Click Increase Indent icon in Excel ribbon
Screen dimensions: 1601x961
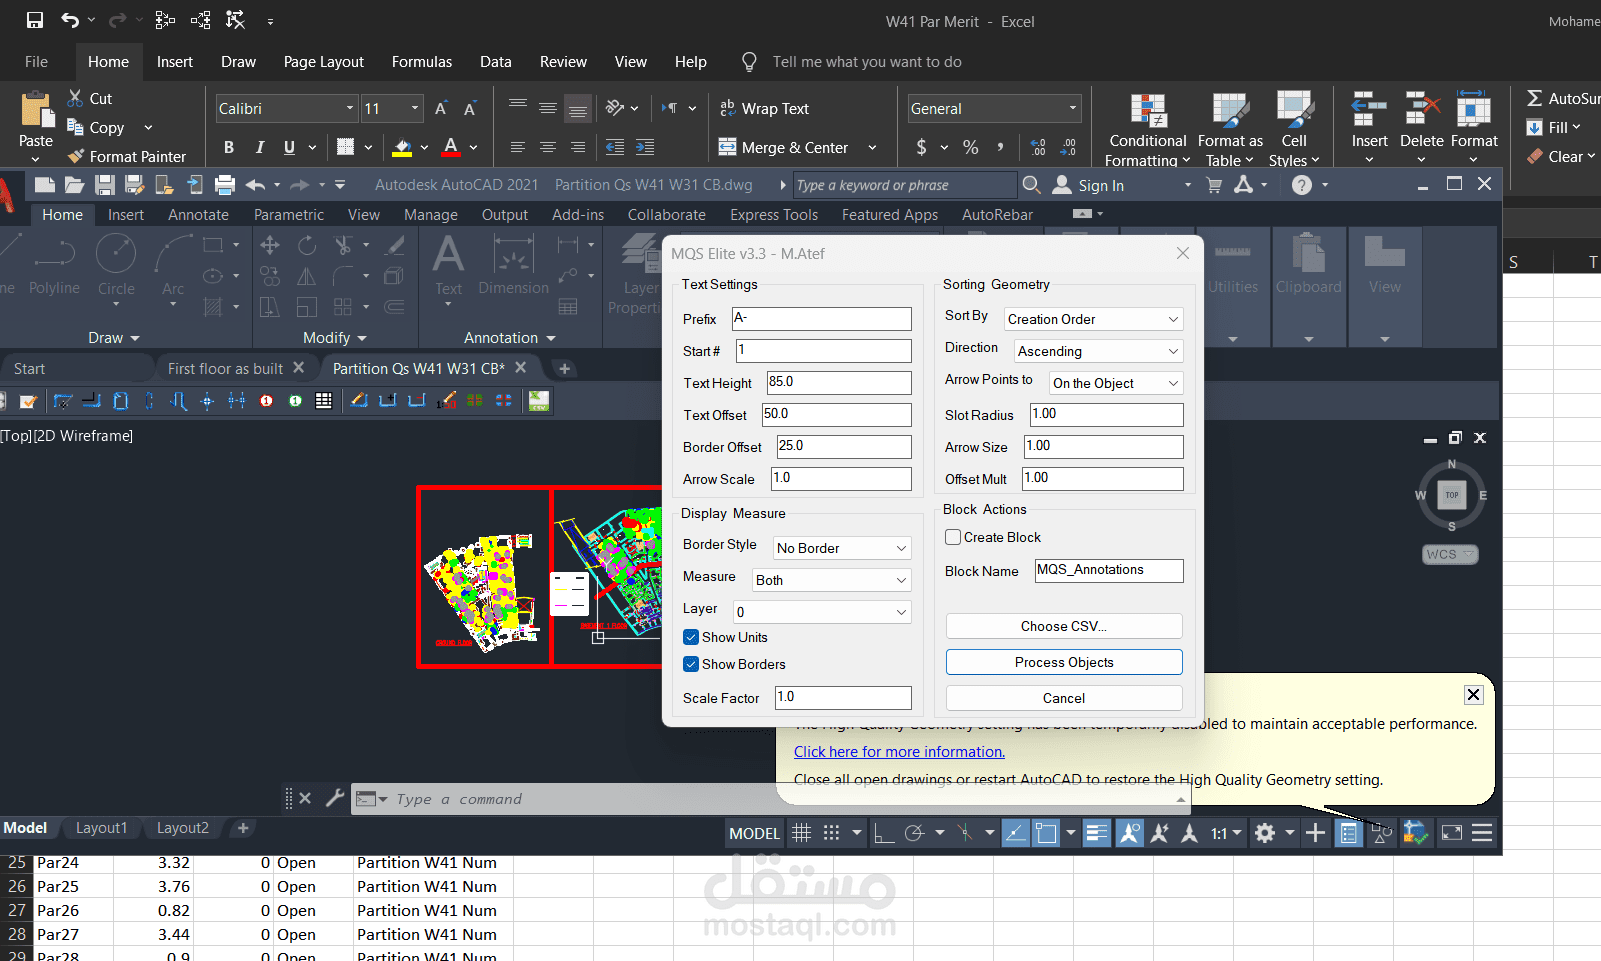(645, 147)
